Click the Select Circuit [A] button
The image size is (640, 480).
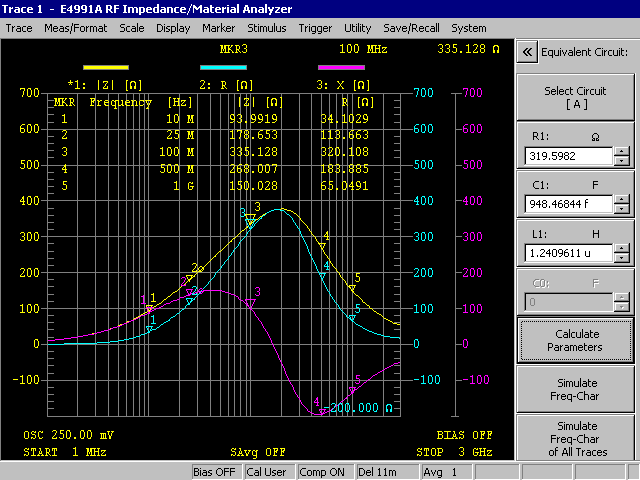[x=575, y=97]
